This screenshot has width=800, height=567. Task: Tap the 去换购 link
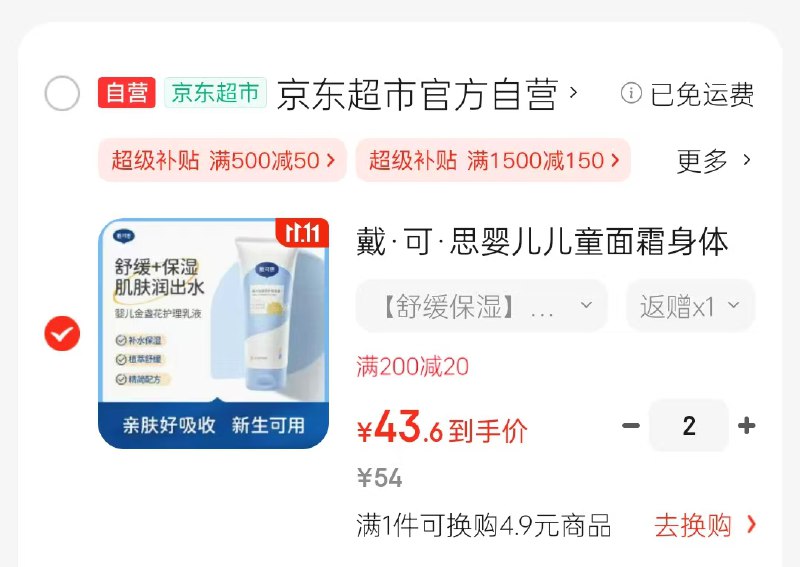692,525
